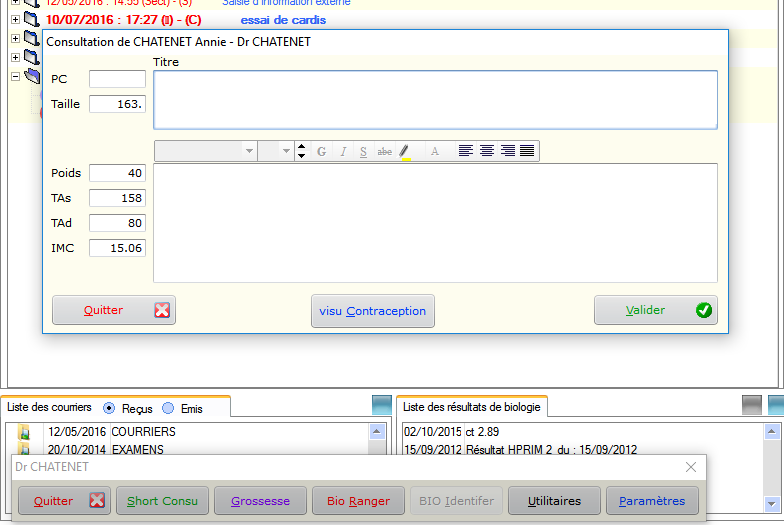Justify text in editor toolbar
784x525 pixels.
pyautogui.click(x=527, y=150)
